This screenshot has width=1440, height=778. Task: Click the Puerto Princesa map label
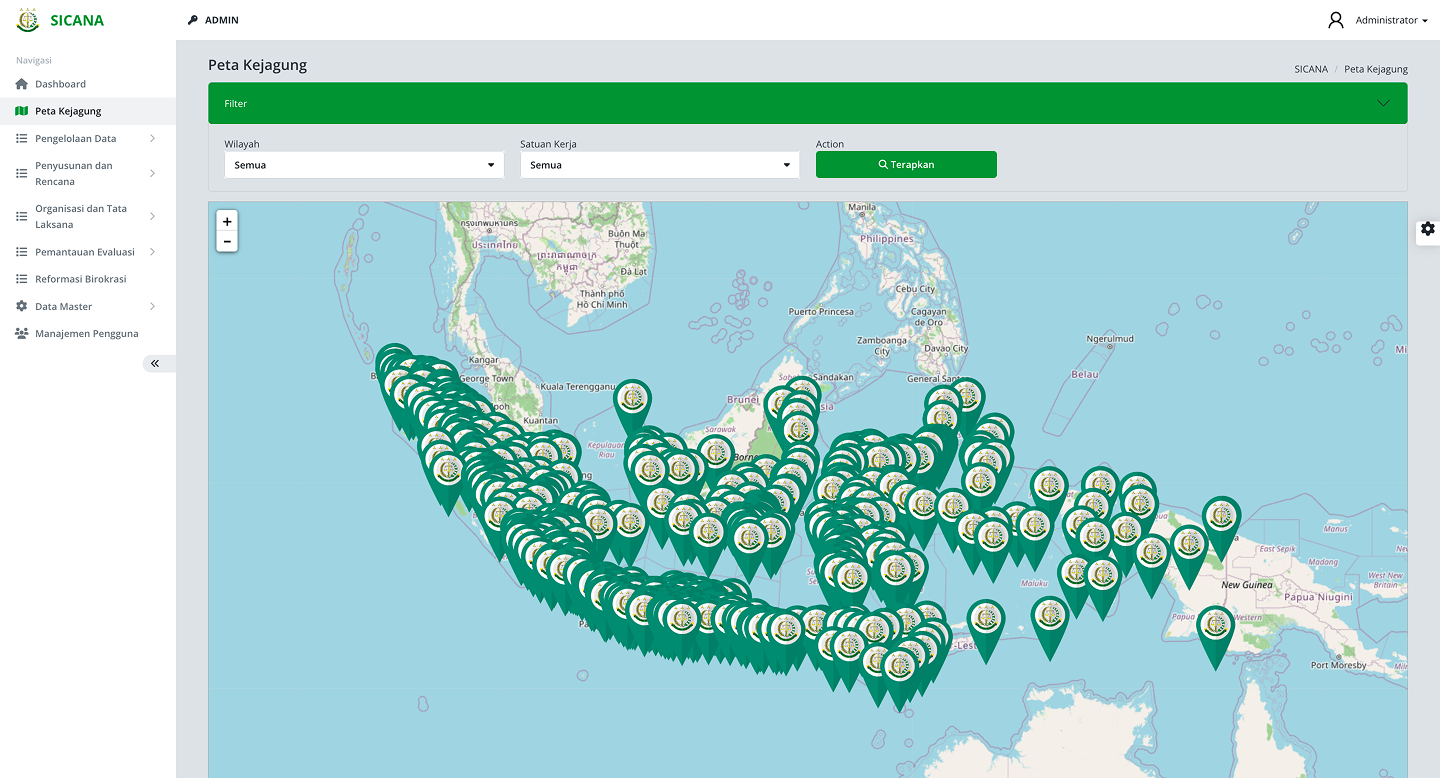tap(821, 311)
